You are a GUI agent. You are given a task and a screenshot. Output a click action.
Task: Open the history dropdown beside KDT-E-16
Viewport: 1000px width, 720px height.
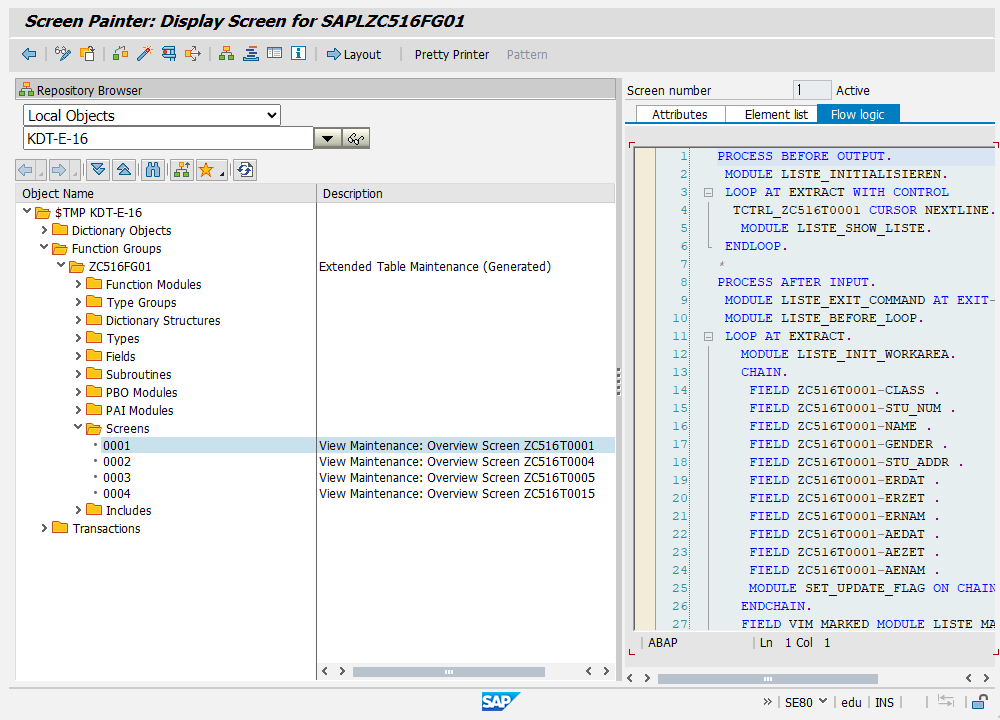[328, 138]
